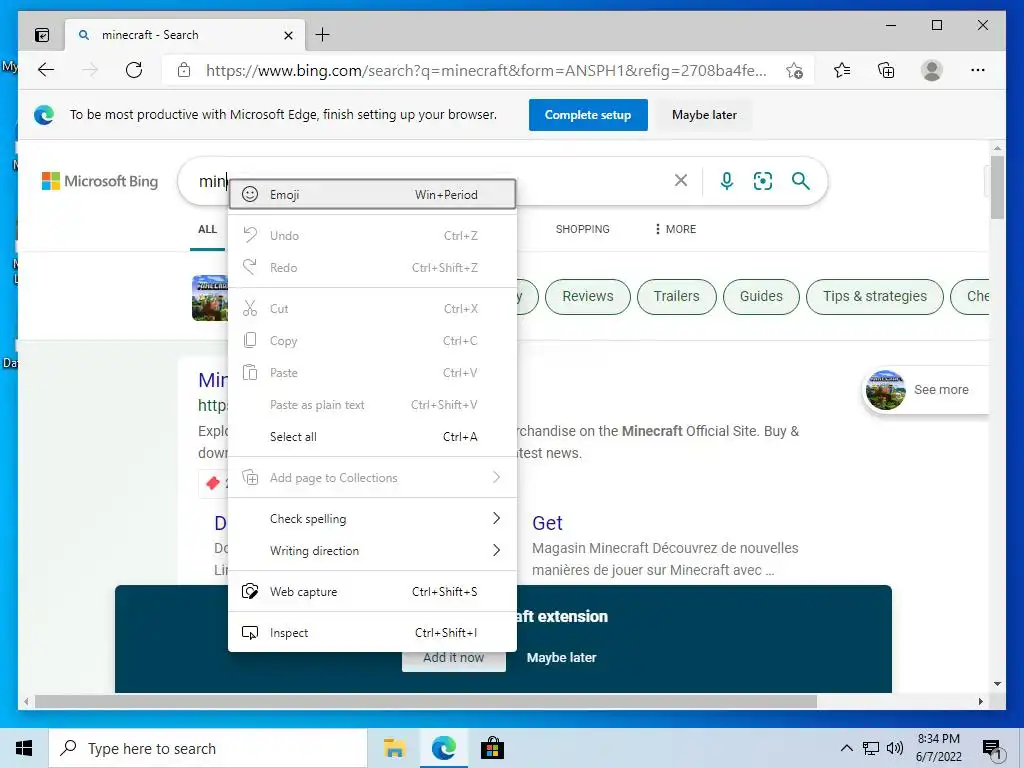Screen dimensions: 1024x768
Task: Open the Get result link
Action: [547, 523]
